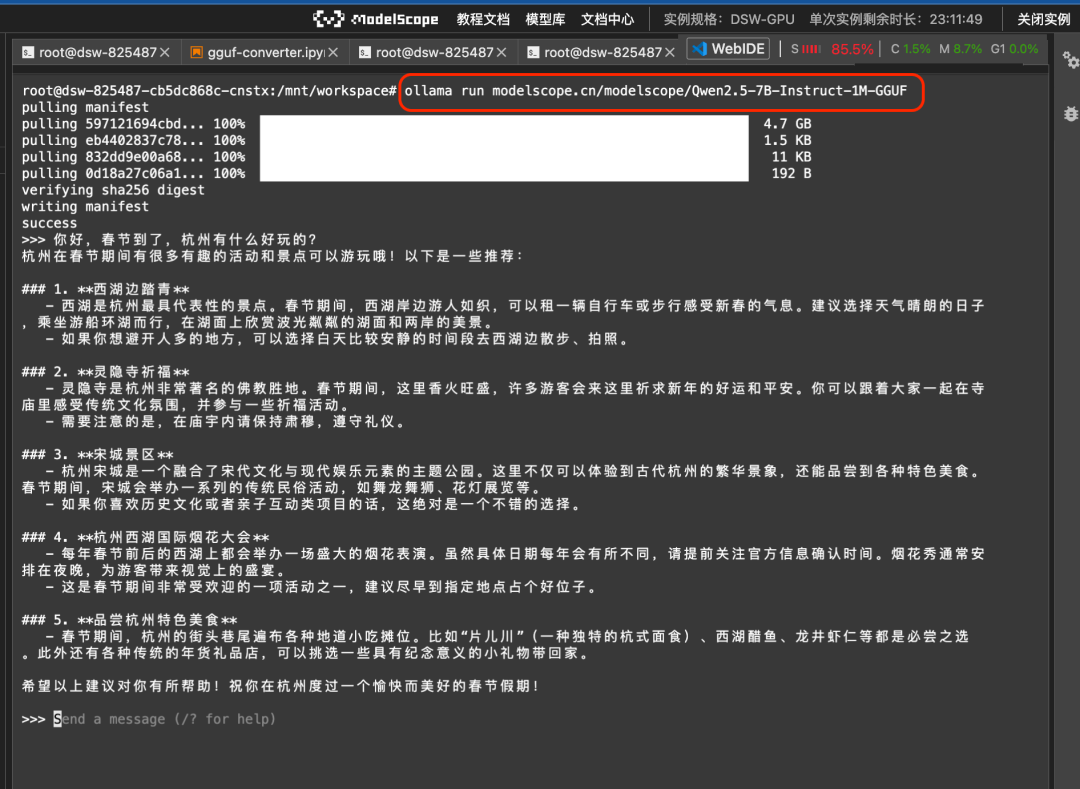Click the GPU G1 0.0% indicator
This screenshot has height=789, width=1080.
click(x=1014, y=49)
